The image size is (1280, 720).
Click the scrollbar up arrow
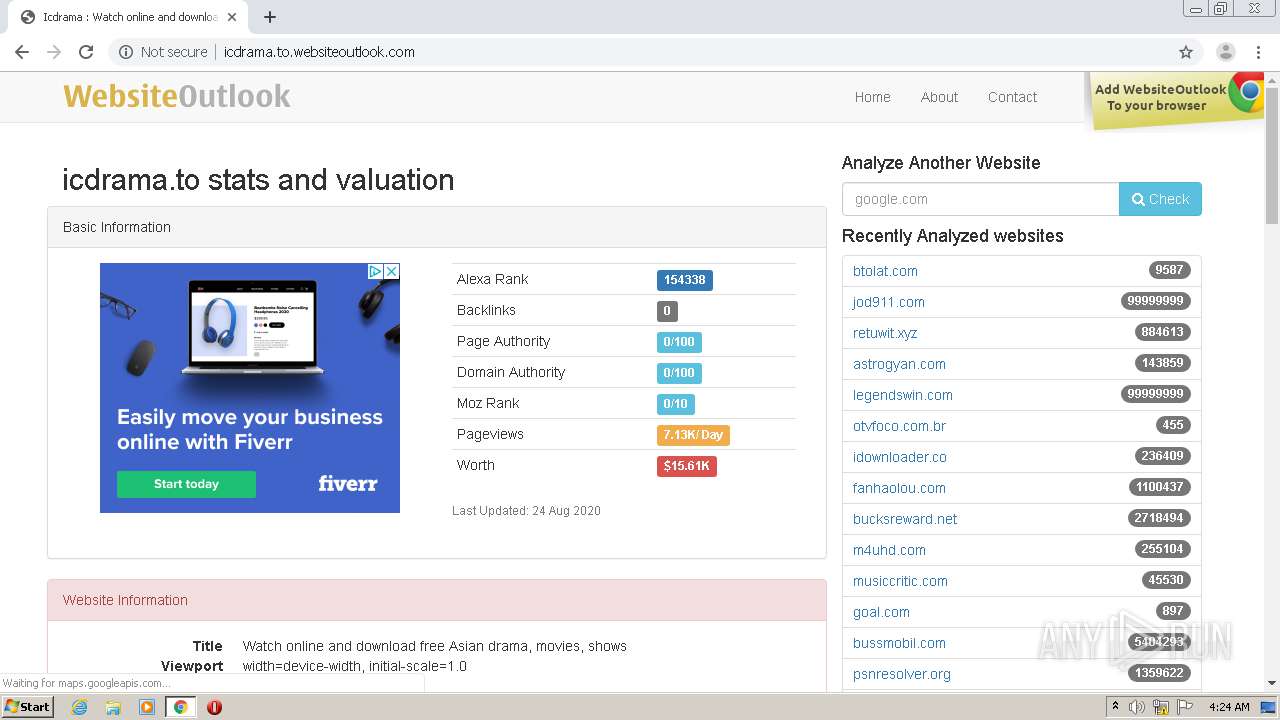point(1272,79)
